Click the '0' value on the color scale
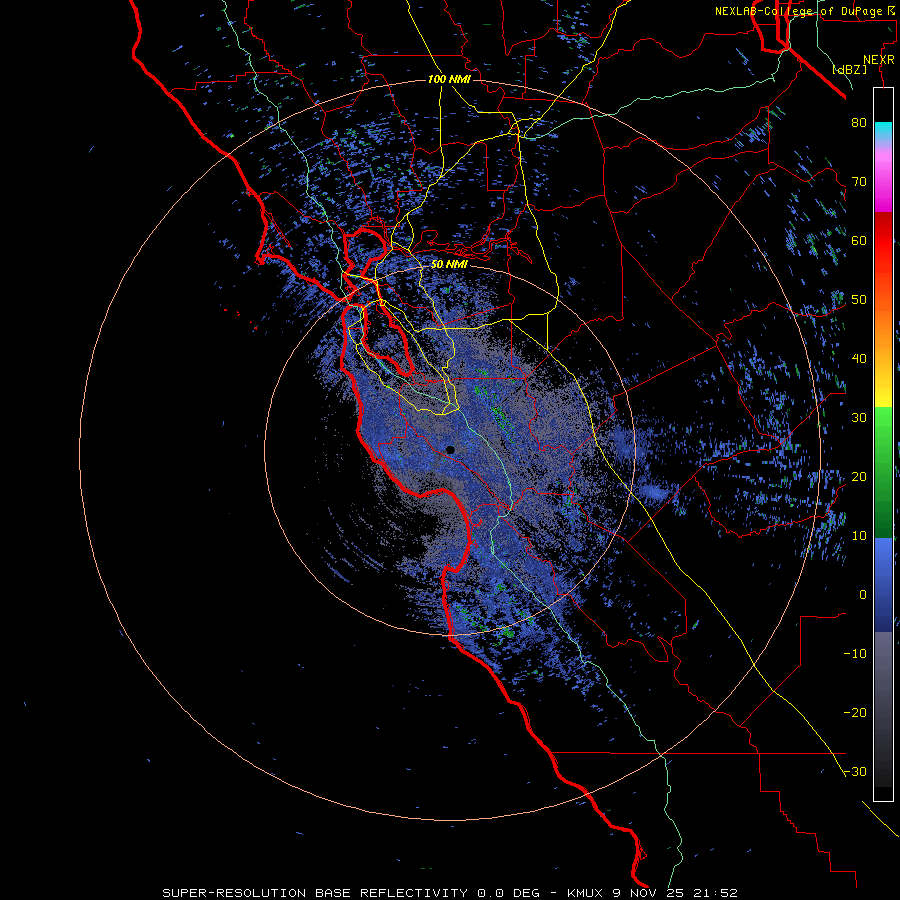The height and width of the screenshot is (900, 900). click(x=863, y=595)
